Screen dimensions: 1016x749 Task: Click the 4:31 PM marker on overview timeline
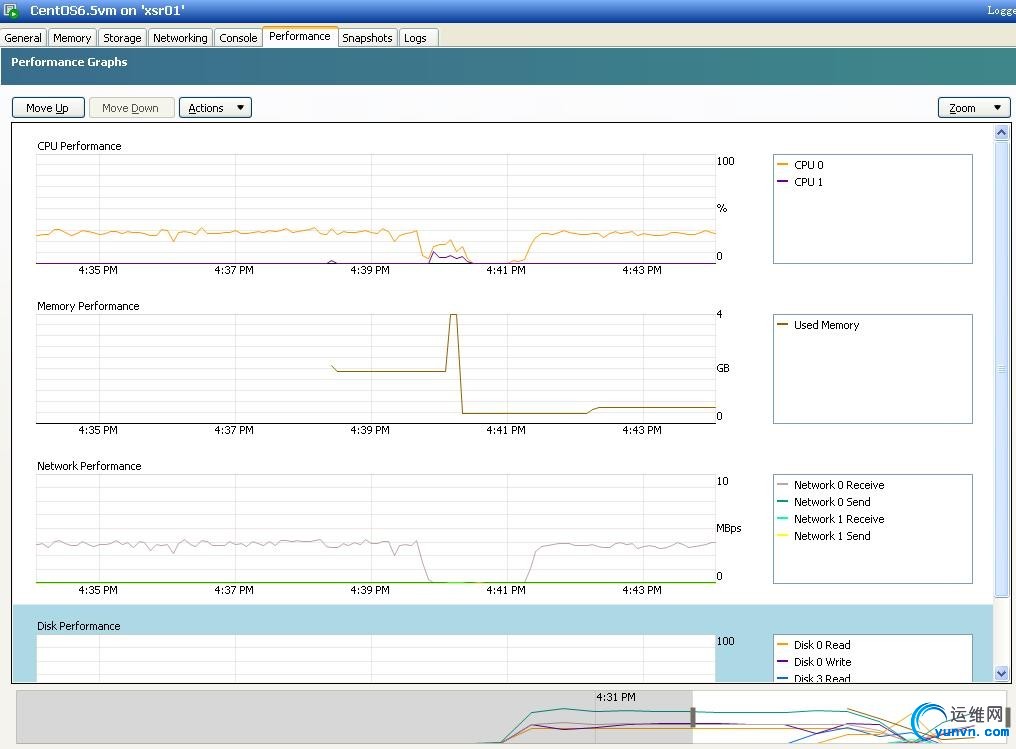(615, 698)
